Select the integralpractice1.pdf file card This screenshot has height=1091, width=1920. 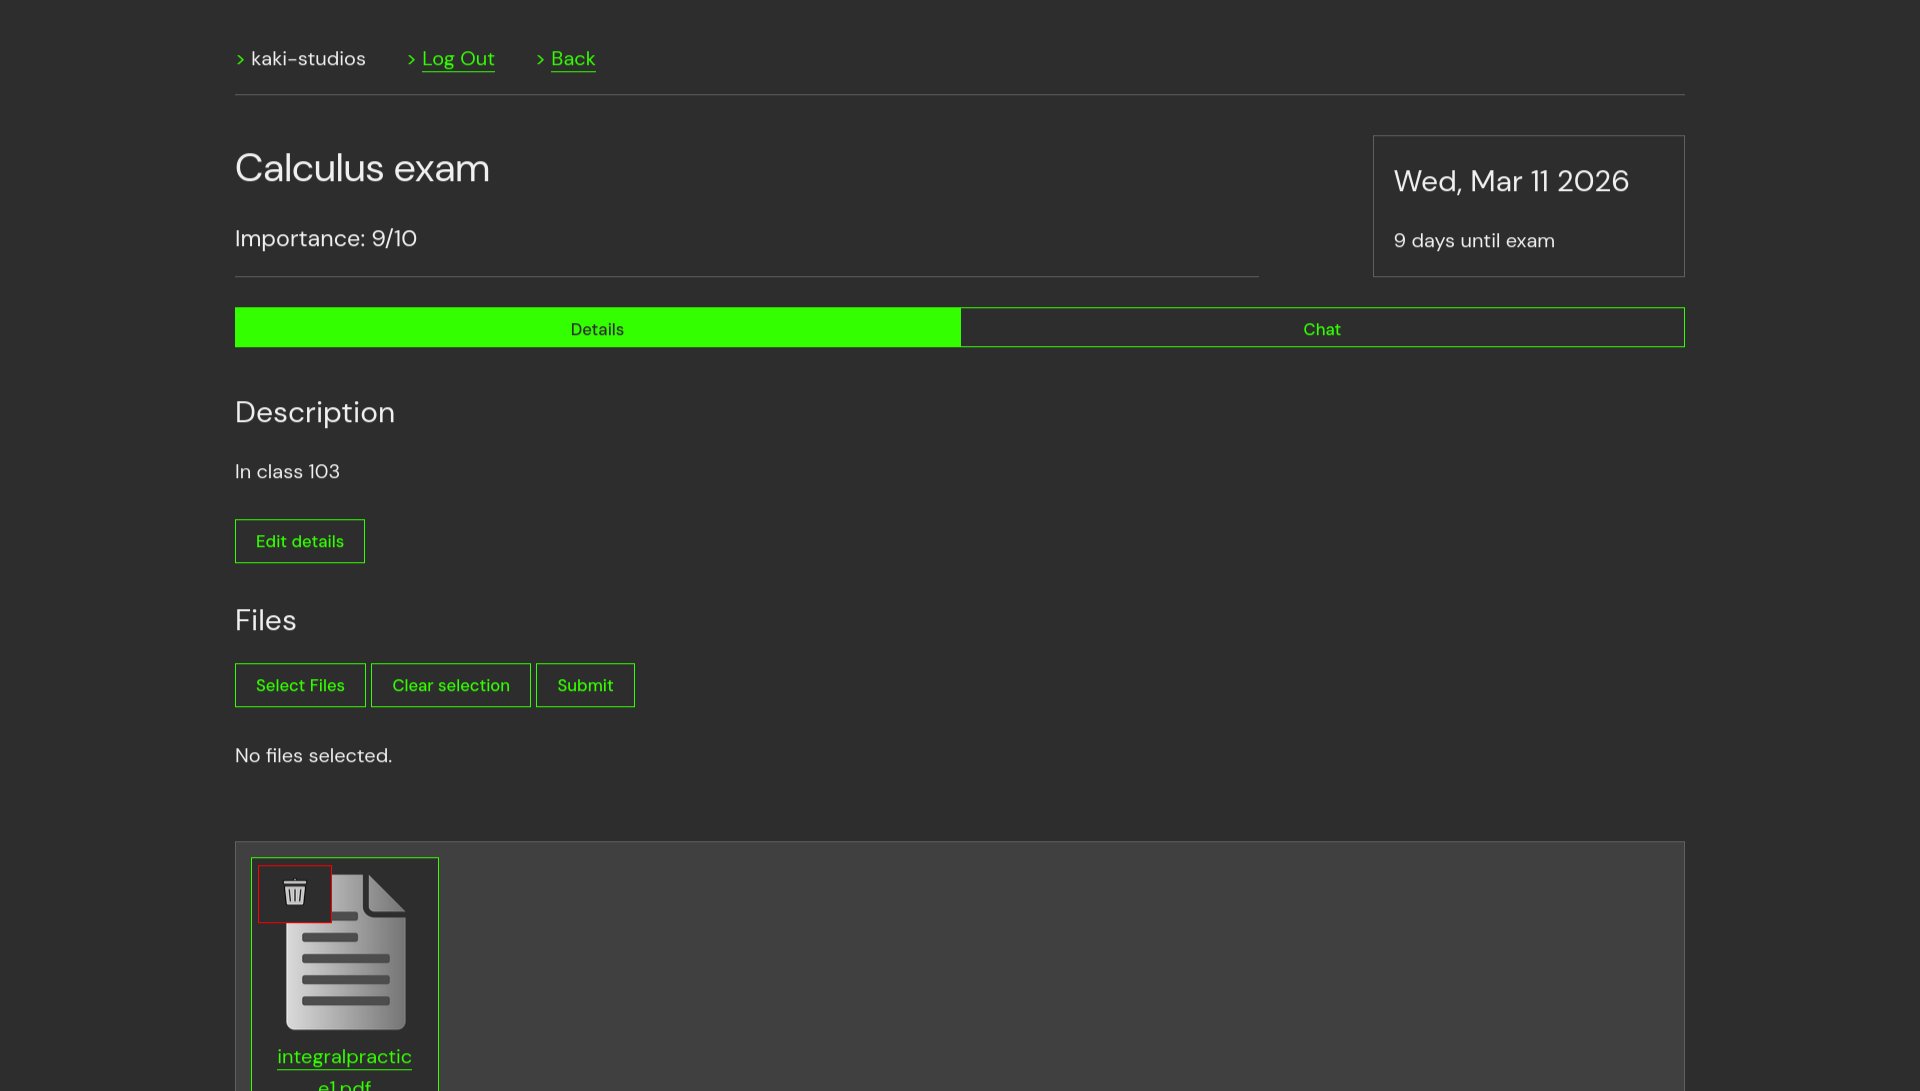click(344, 972)
